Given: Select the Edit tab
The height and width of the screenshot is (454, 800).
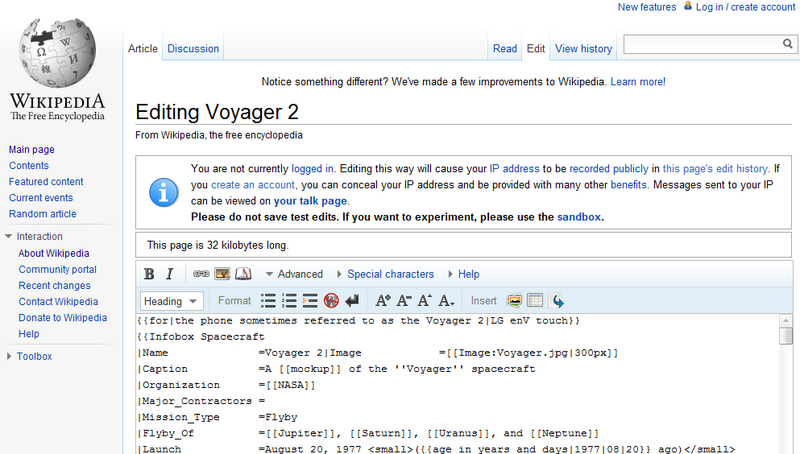Looking at the screenshot, I should pyautogui.click(x=536, y=48).
